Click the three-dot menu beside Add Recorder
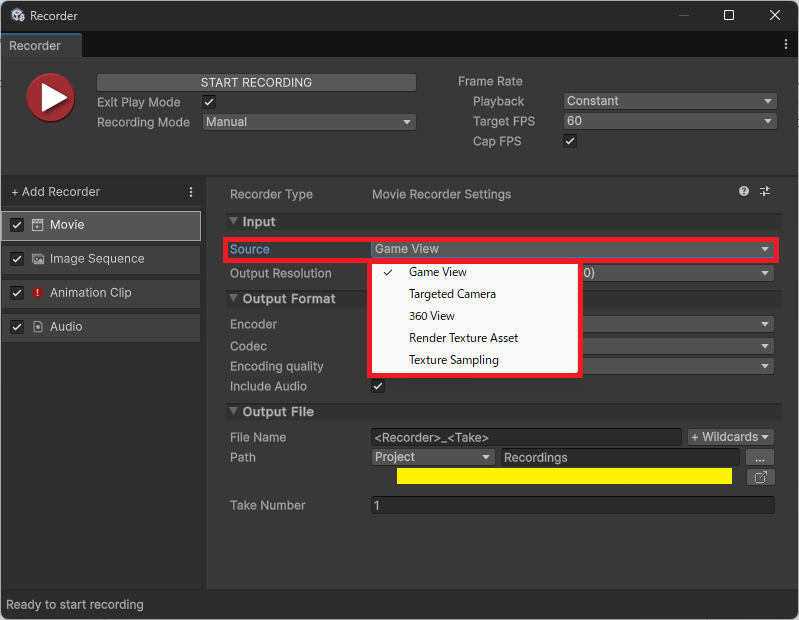This screenshot has width=799, height=620. (x=191, y=192)
